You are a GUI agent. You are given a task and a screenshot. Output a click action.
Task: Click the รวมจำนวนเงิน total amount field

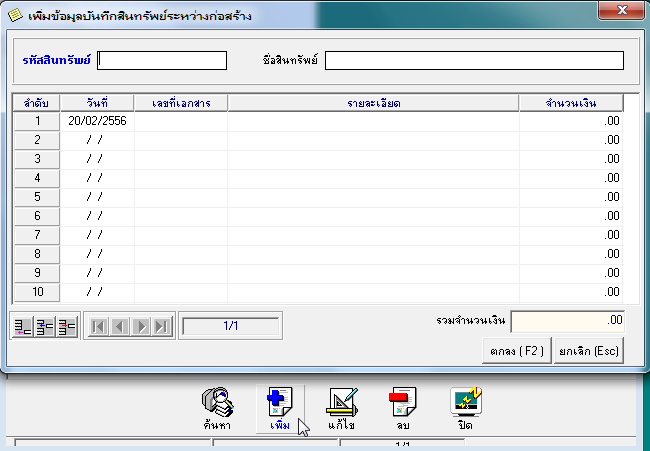[x=567, y=321]
